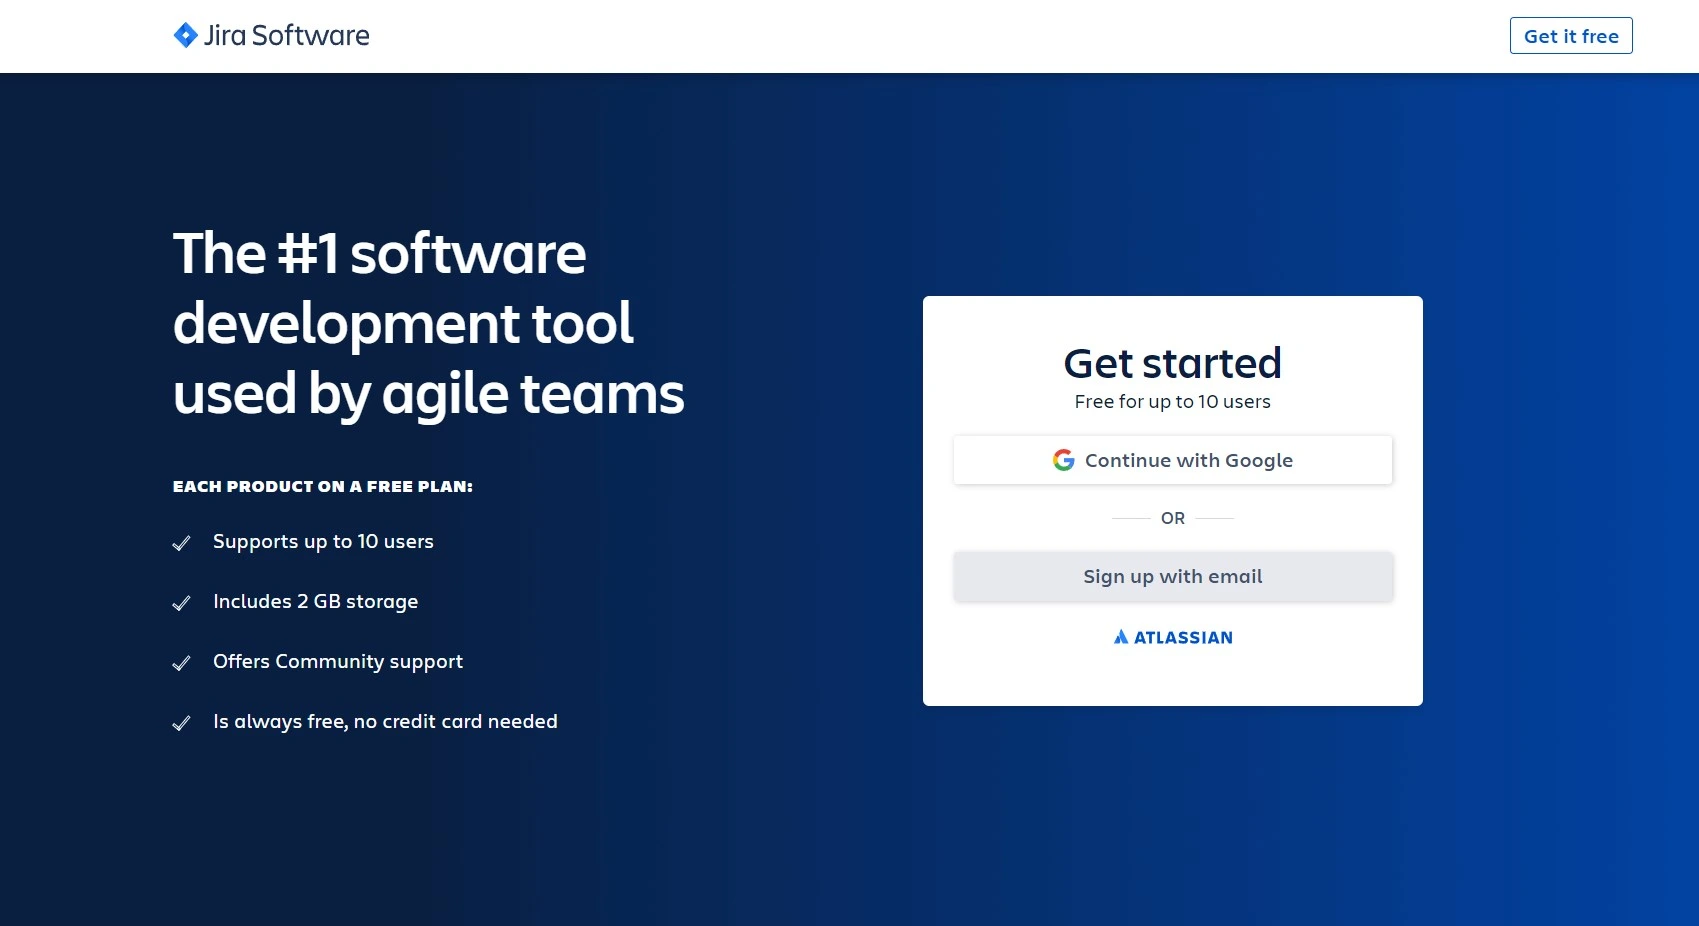Click the Get started heading
This screenshot has height=926, width=1699.
pyautogui.click(x=1172, y=363)
